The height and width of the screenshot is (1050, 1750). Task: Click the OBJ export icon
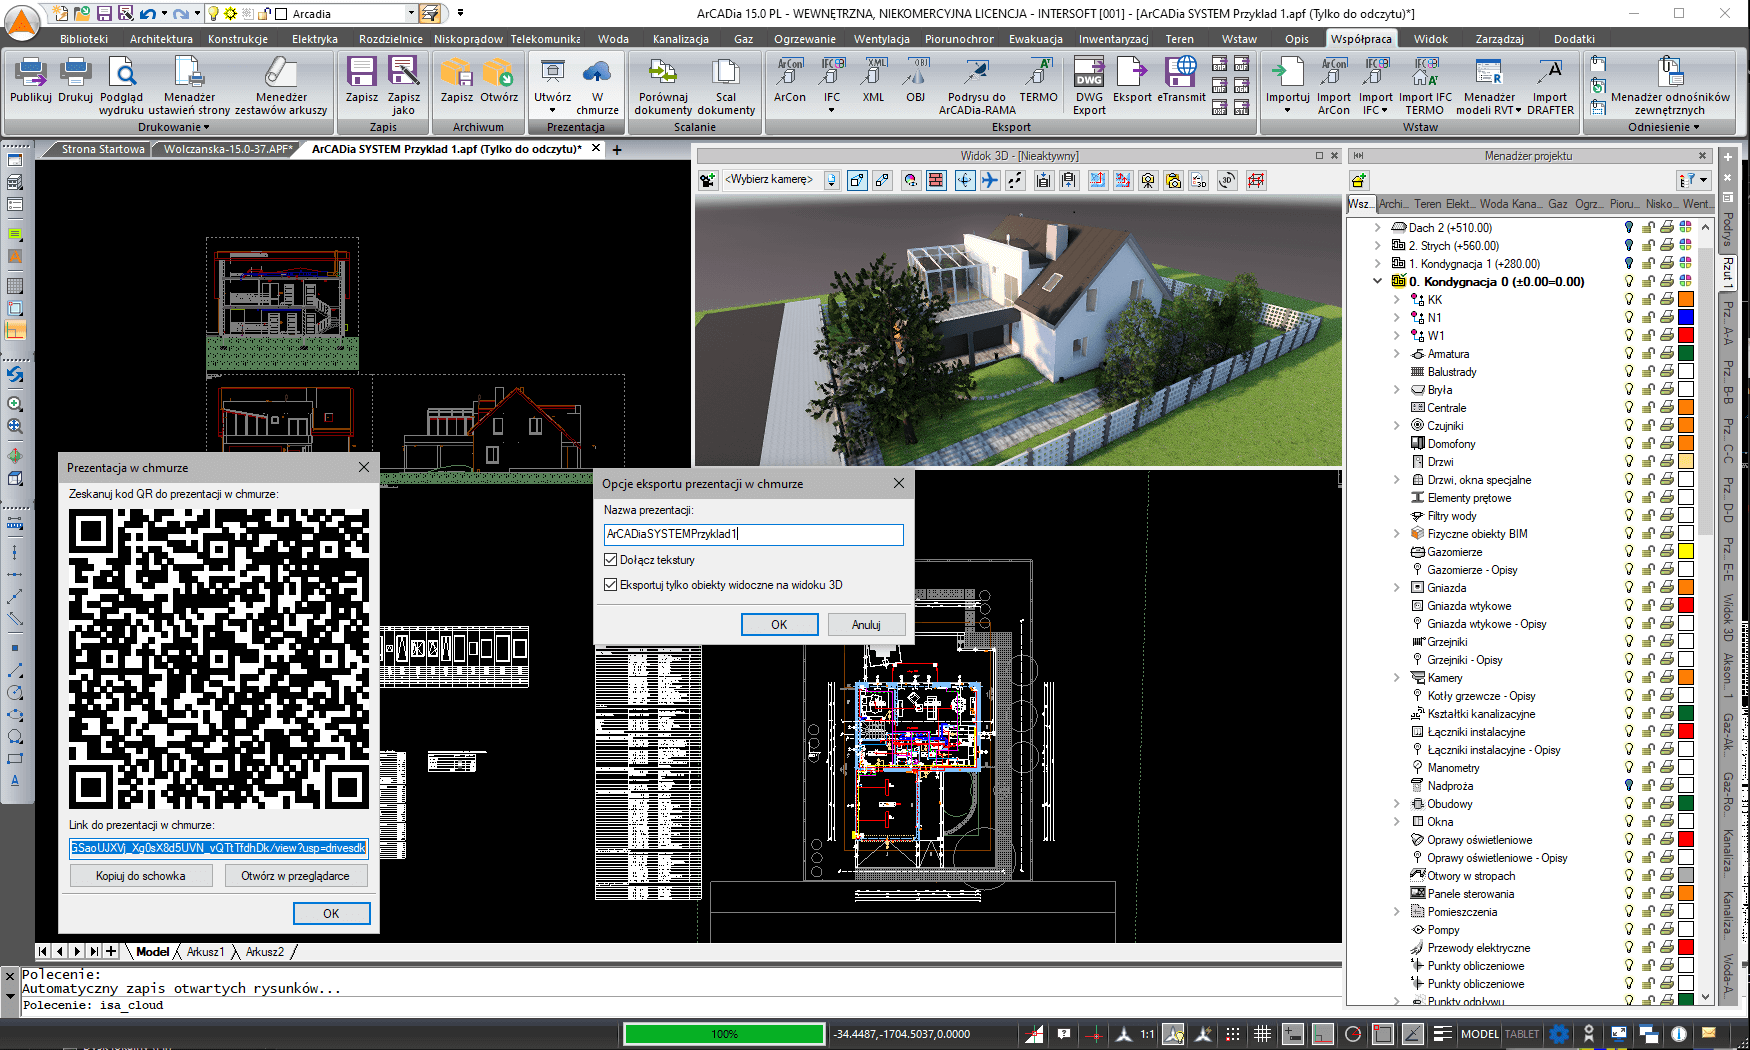coord(915,80)
